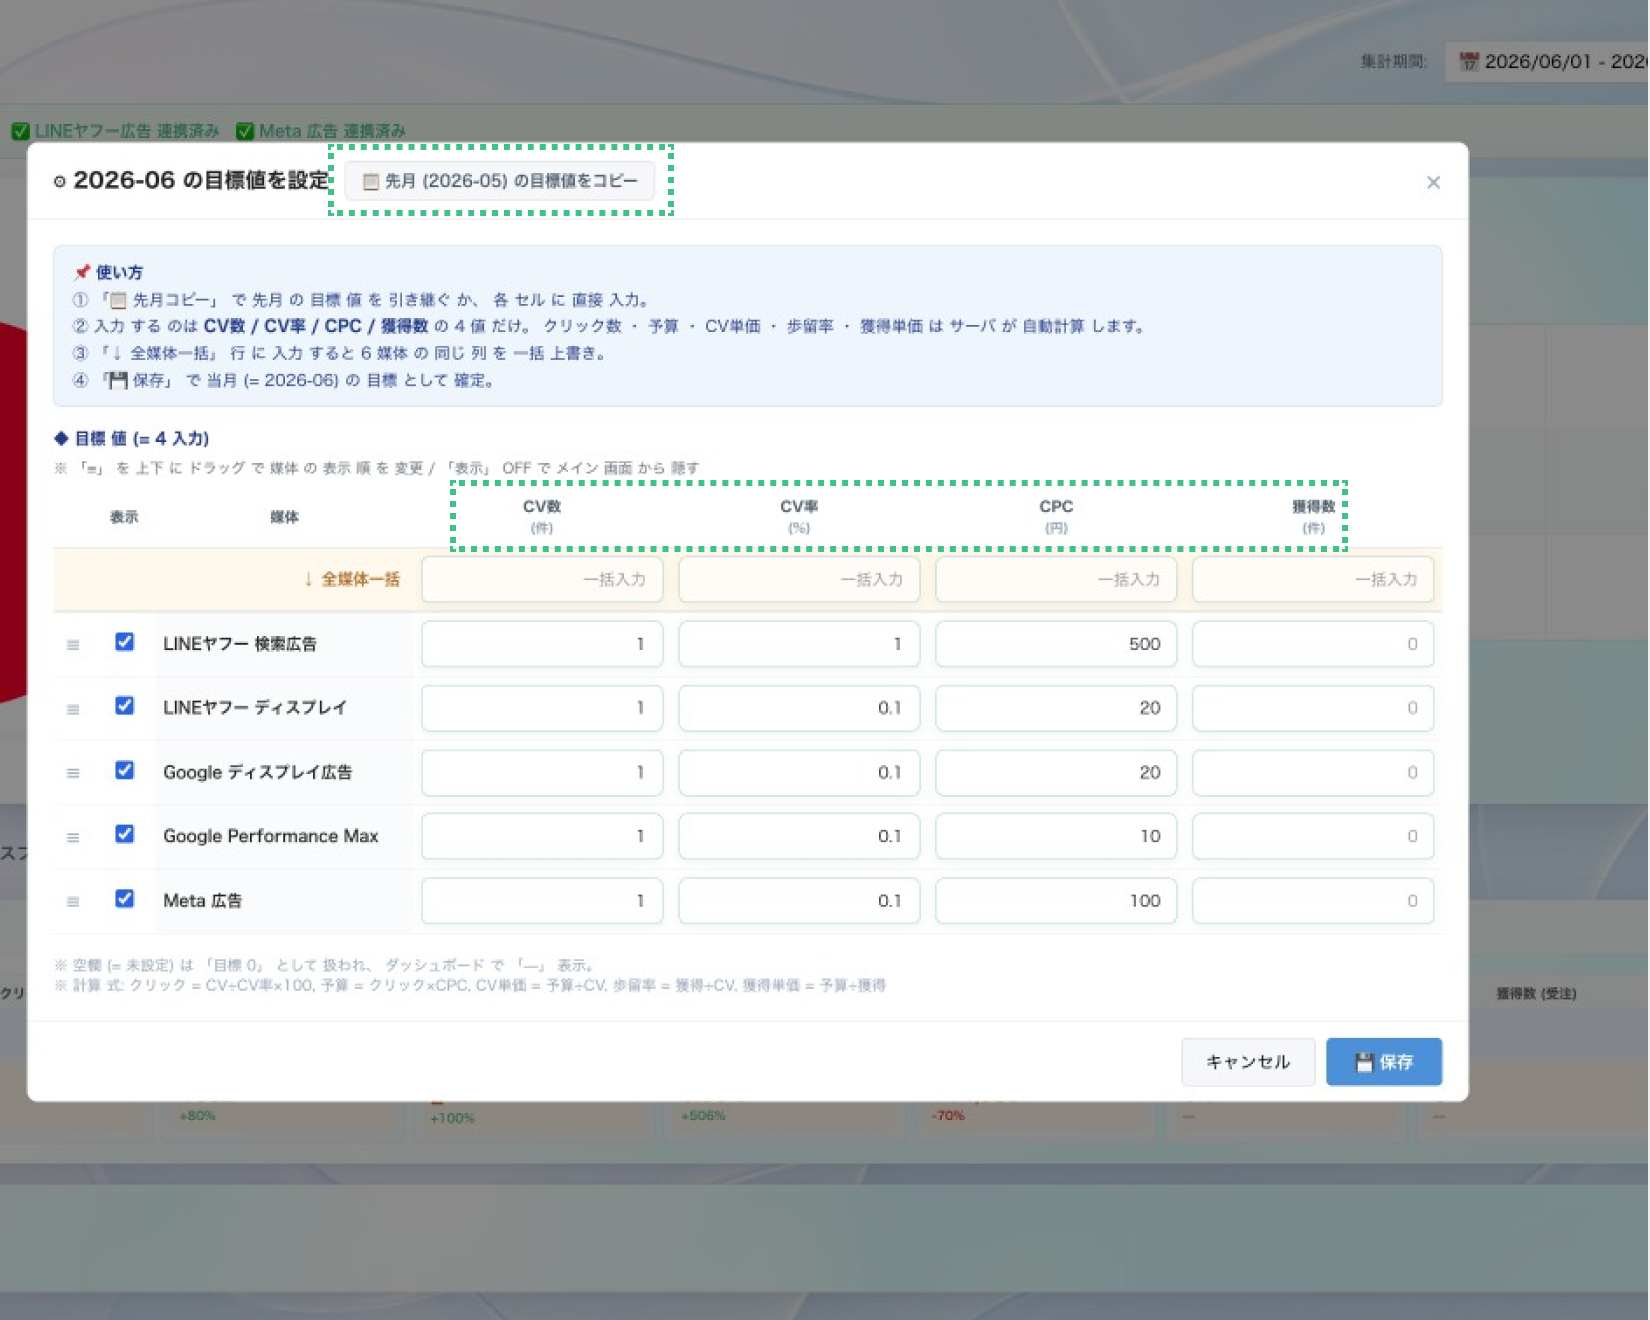Edit CV数 for LINEヤフー 検索広告
This screenshot has width=1650, height=1320.
[x=542, y=644]
